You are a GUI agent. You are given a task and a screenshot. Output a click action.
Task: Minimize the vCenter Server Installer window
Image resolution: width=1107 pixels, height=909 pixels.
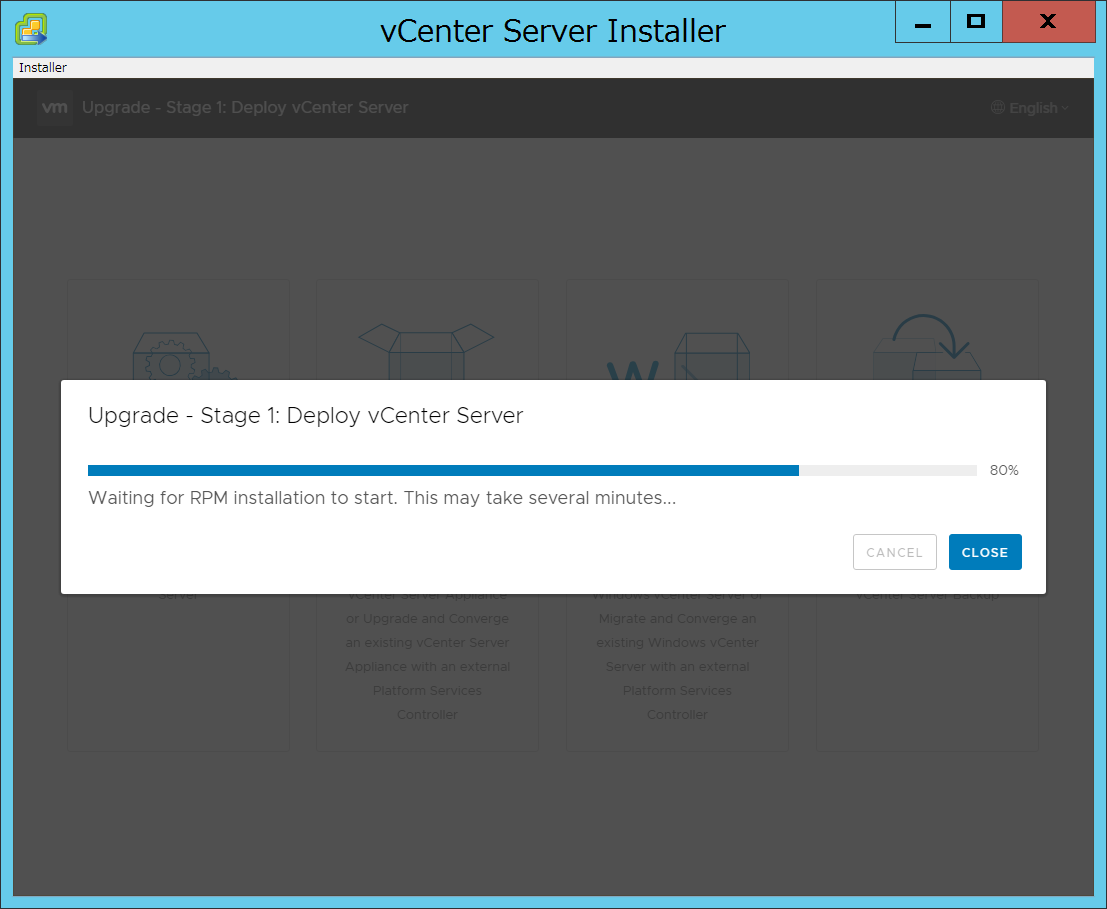(x=923, y=23)
